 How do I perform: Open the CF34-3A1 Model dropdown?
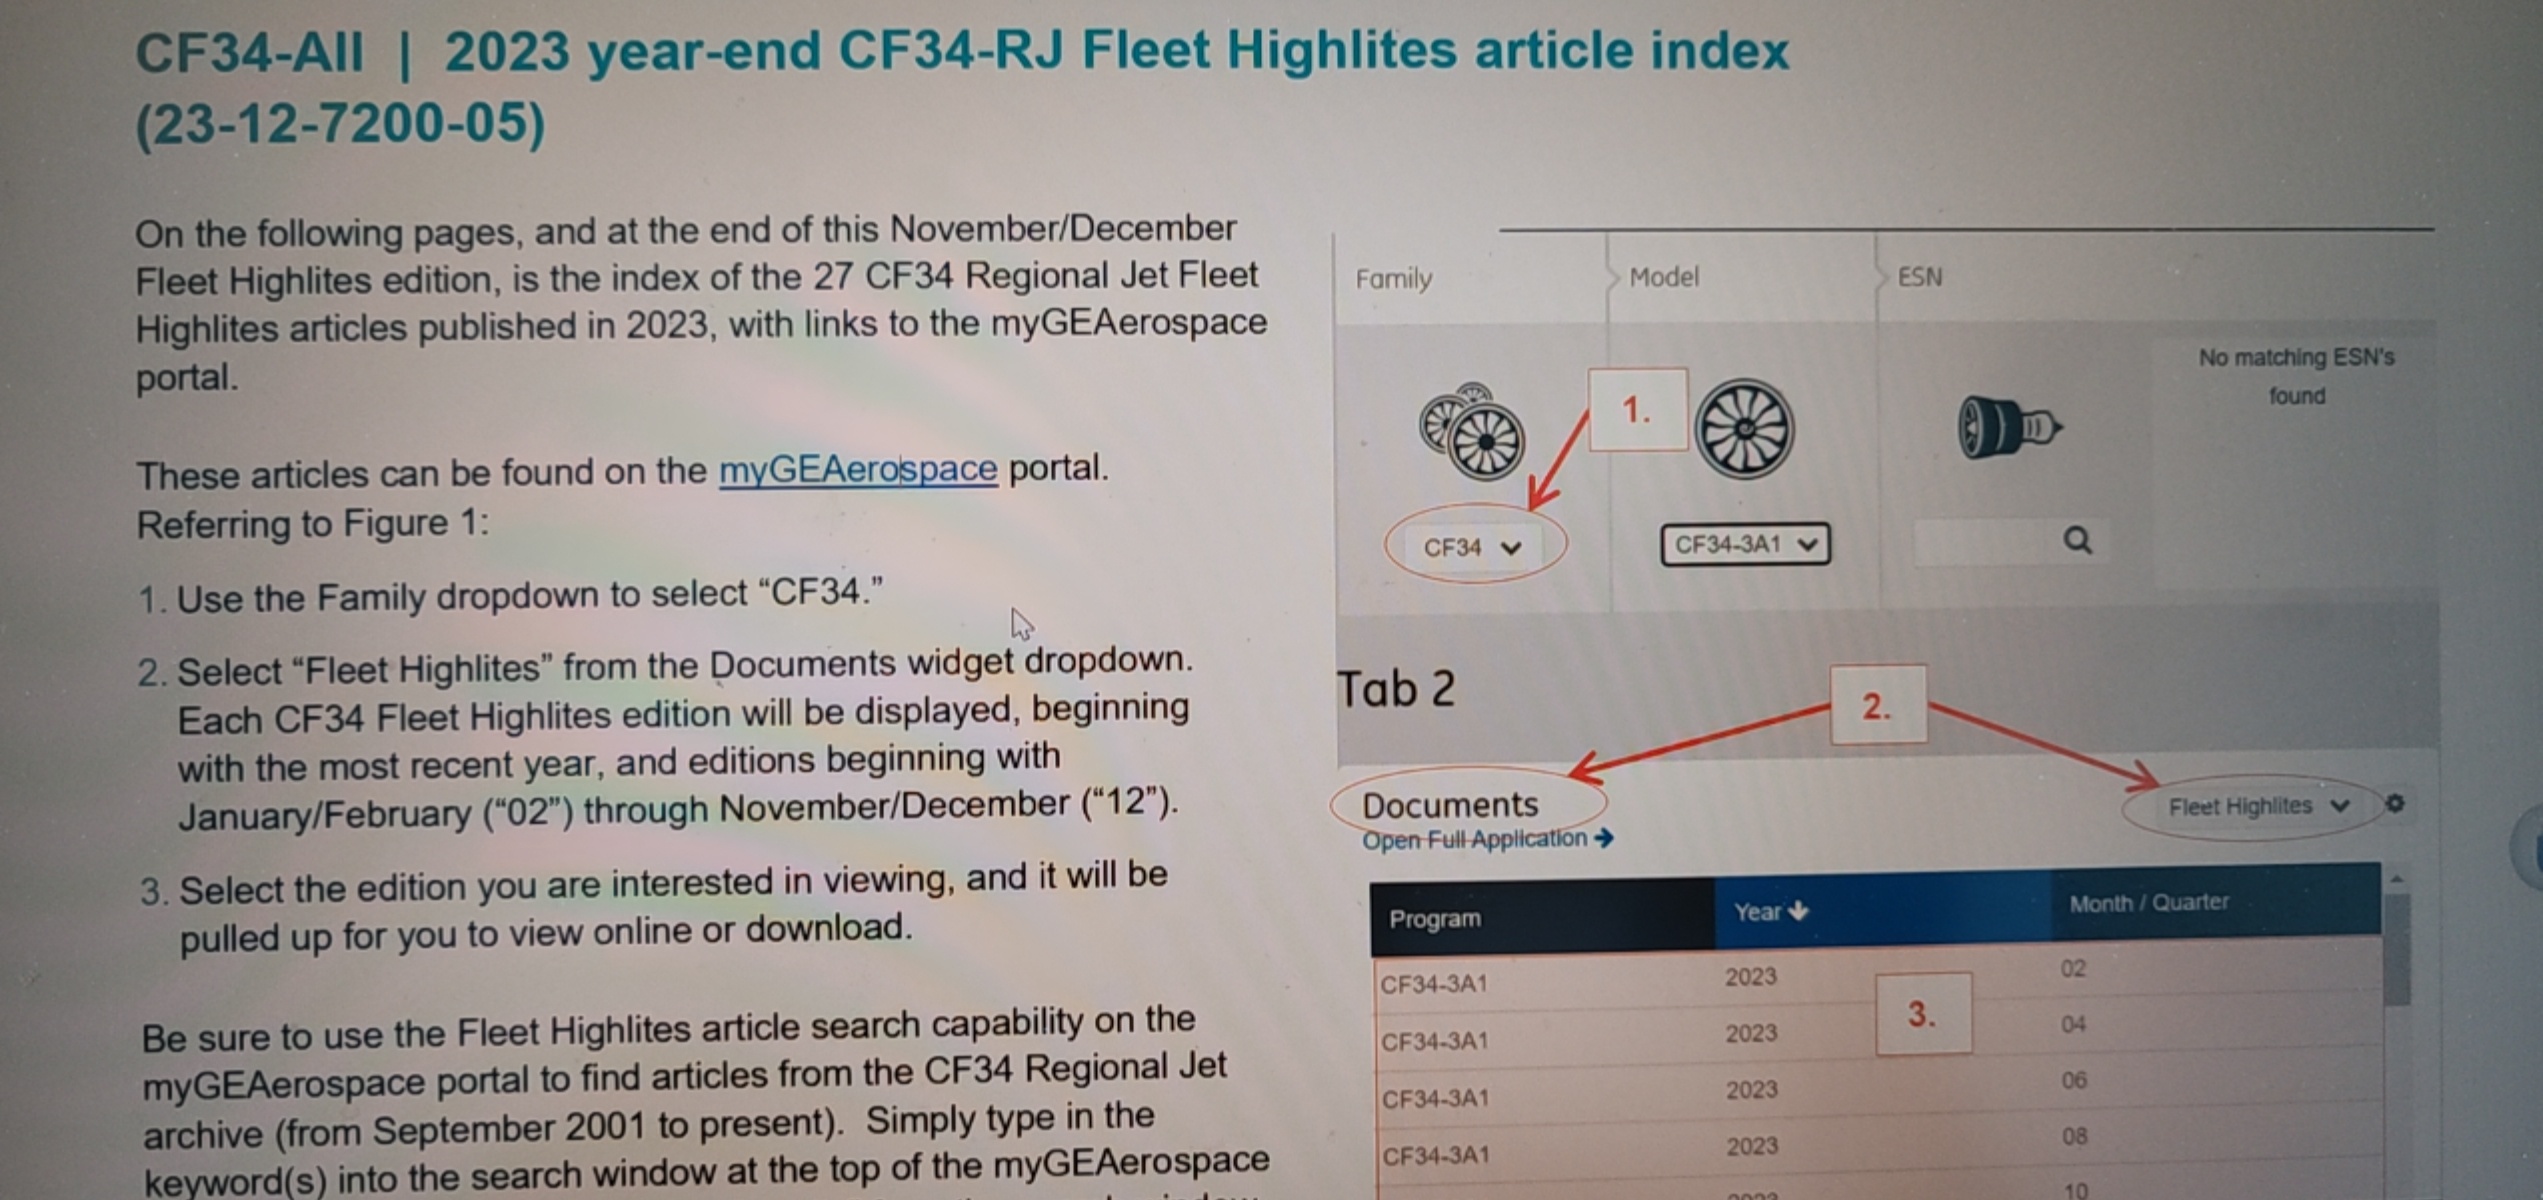[x=1745, y=545]
